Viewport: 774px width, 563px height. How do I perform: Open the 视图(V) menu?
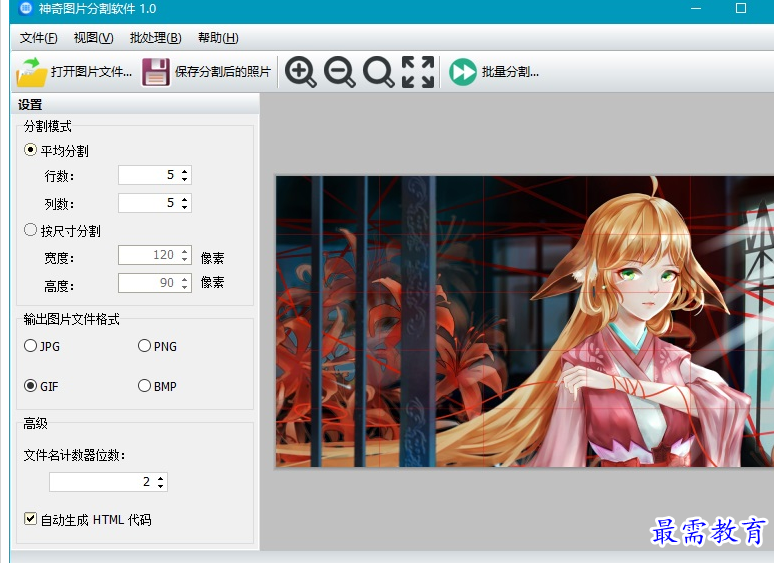tap(93, 38)
